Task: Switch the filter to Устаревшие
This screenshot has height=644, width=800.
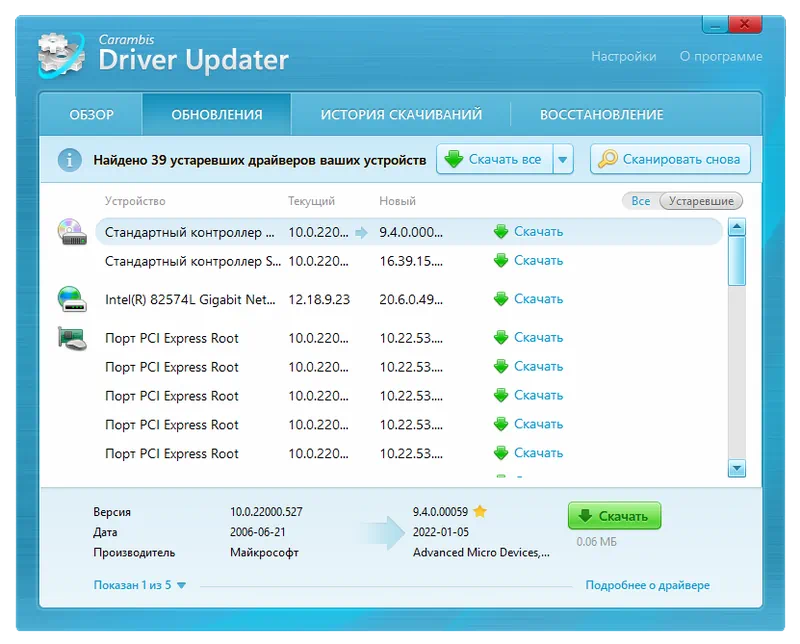Action: tap(701, 201)
